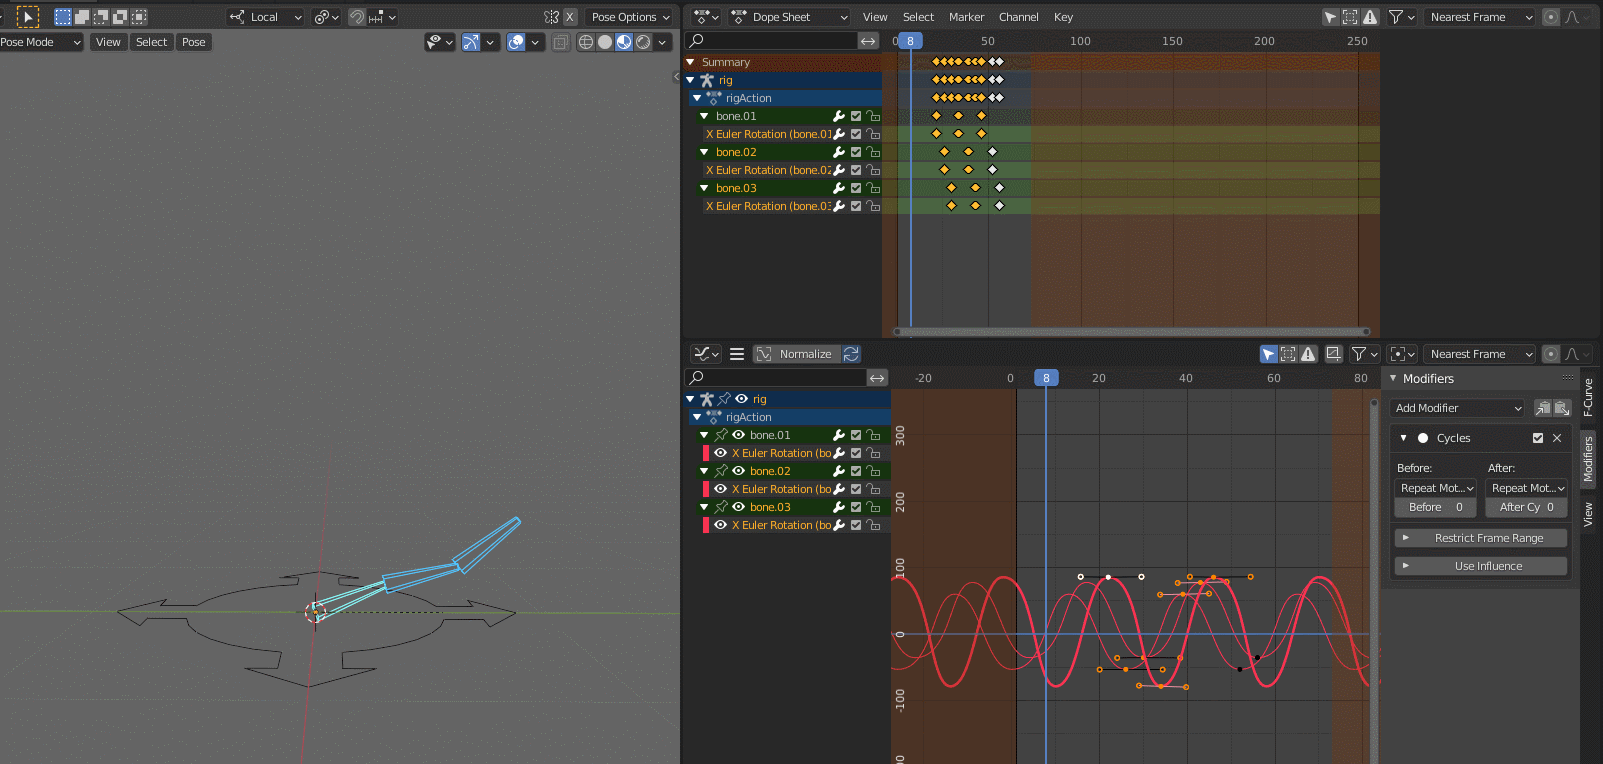The height and width of the screenshot is (764, 1603).
Task: Uncheck the Cycles modifier enable checkbox
Action: [1538, 438]
